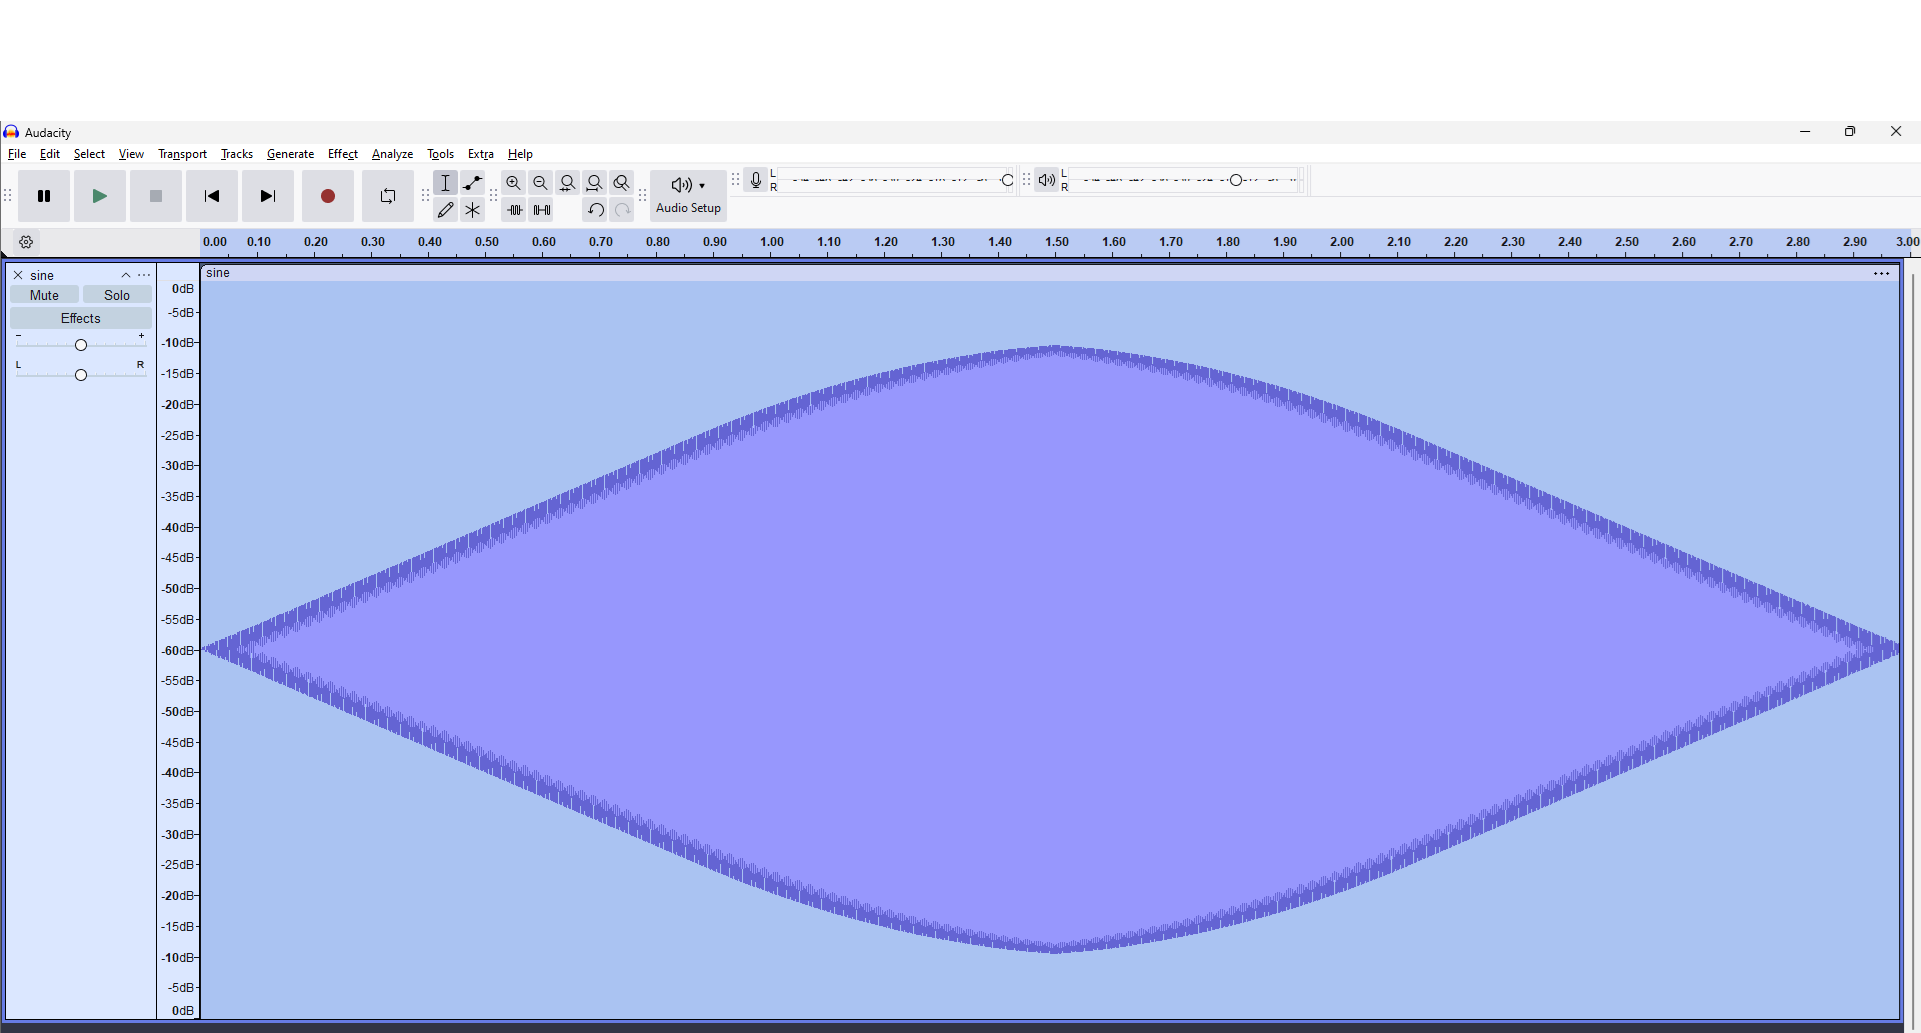
Task: Solo the sine track
Action: (117, 294)
